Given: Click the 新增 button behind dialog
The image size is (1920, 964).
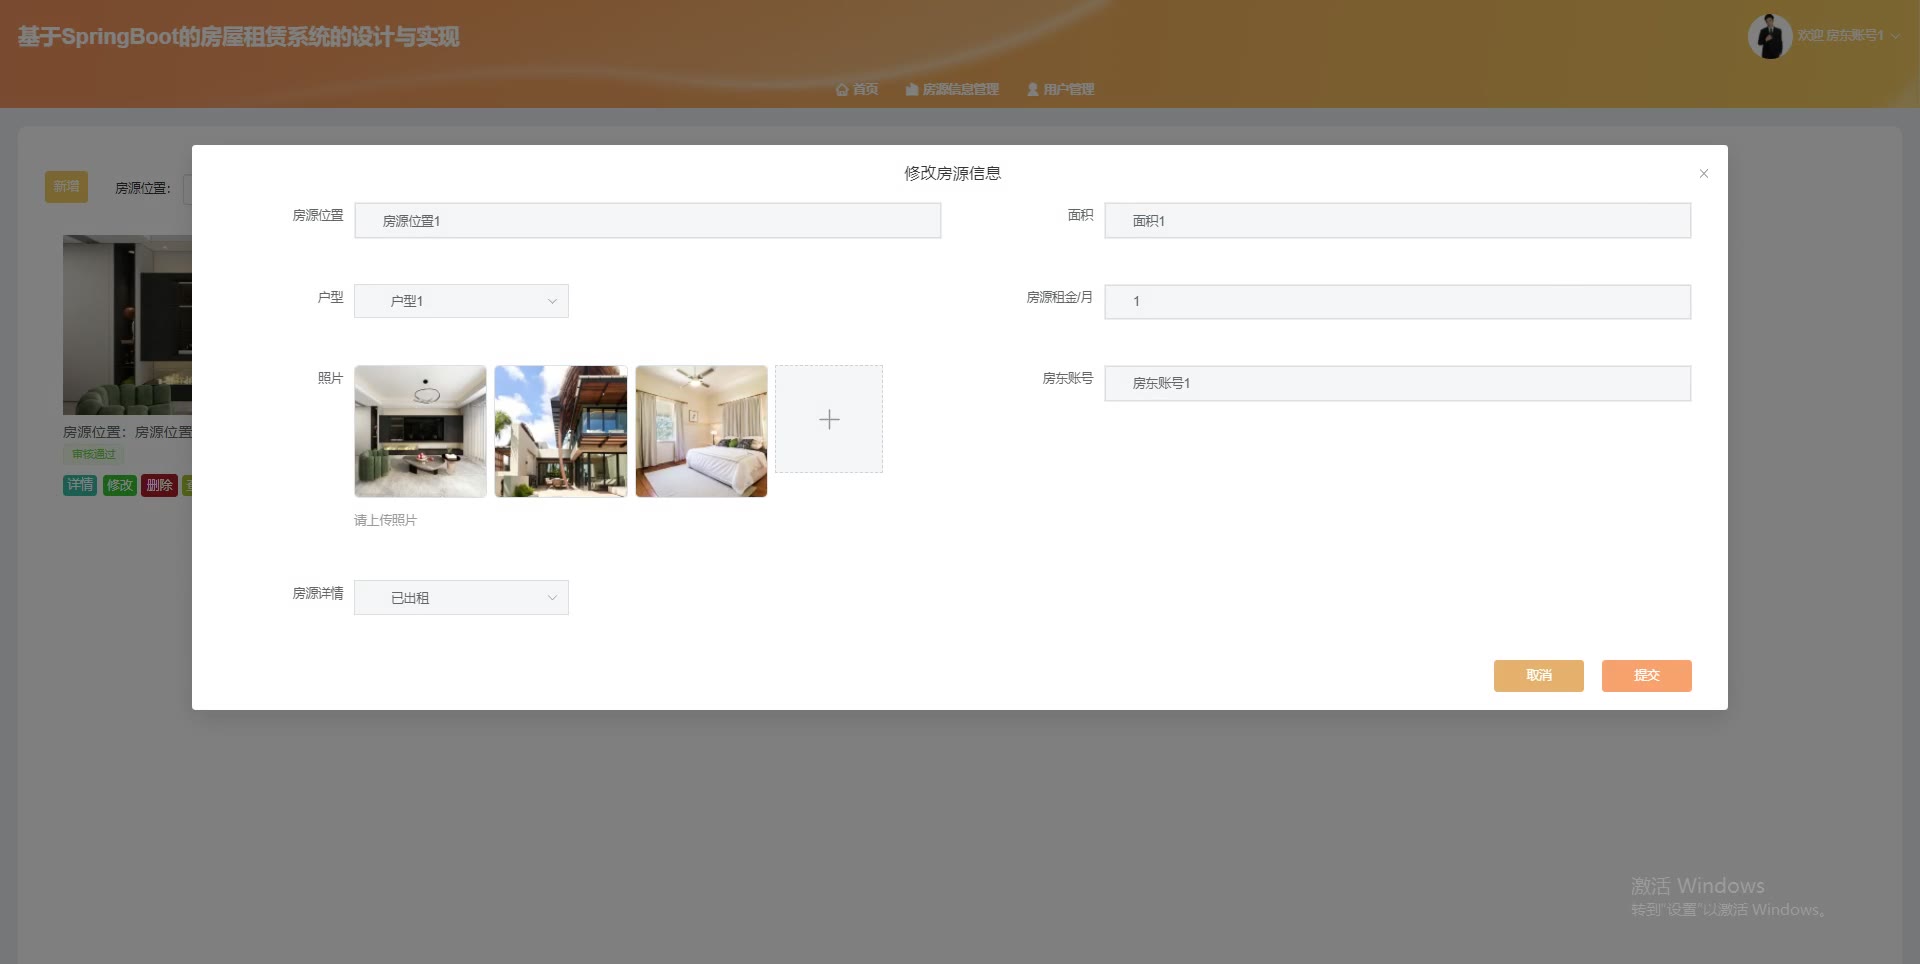Looking at the screenshot, I should pos(66,187).
